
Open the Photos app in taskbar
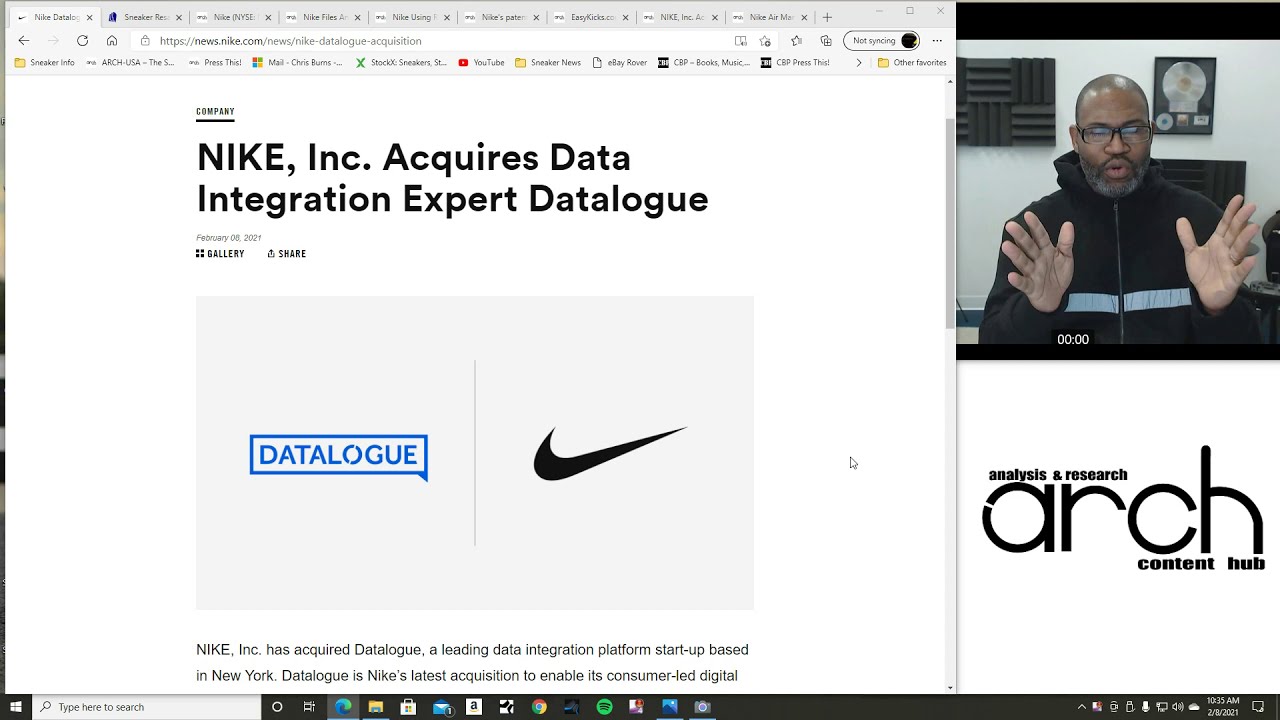point(669,707)
